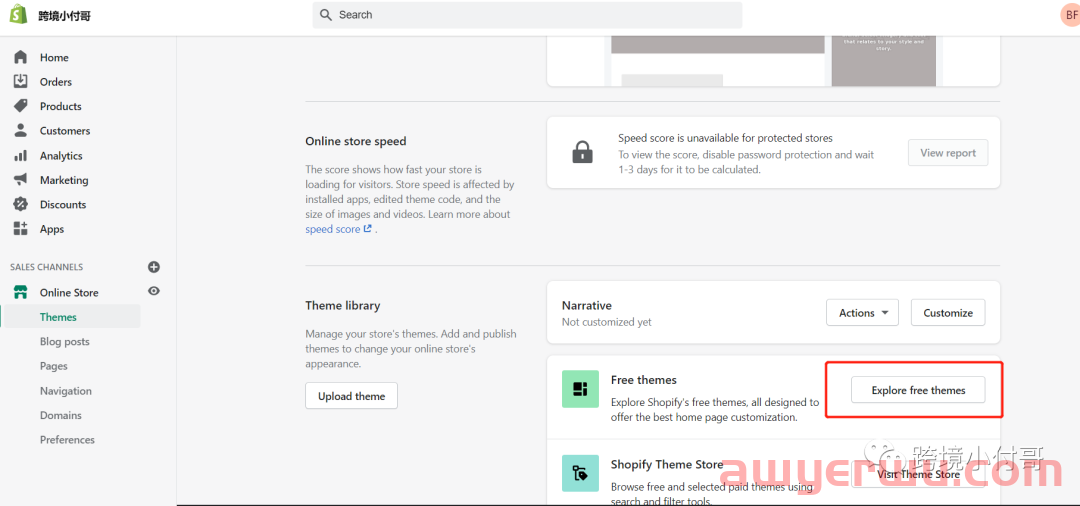Click the Customers person icon
Viewport: 1080px width, 506px height.
[x=21, y=130]
